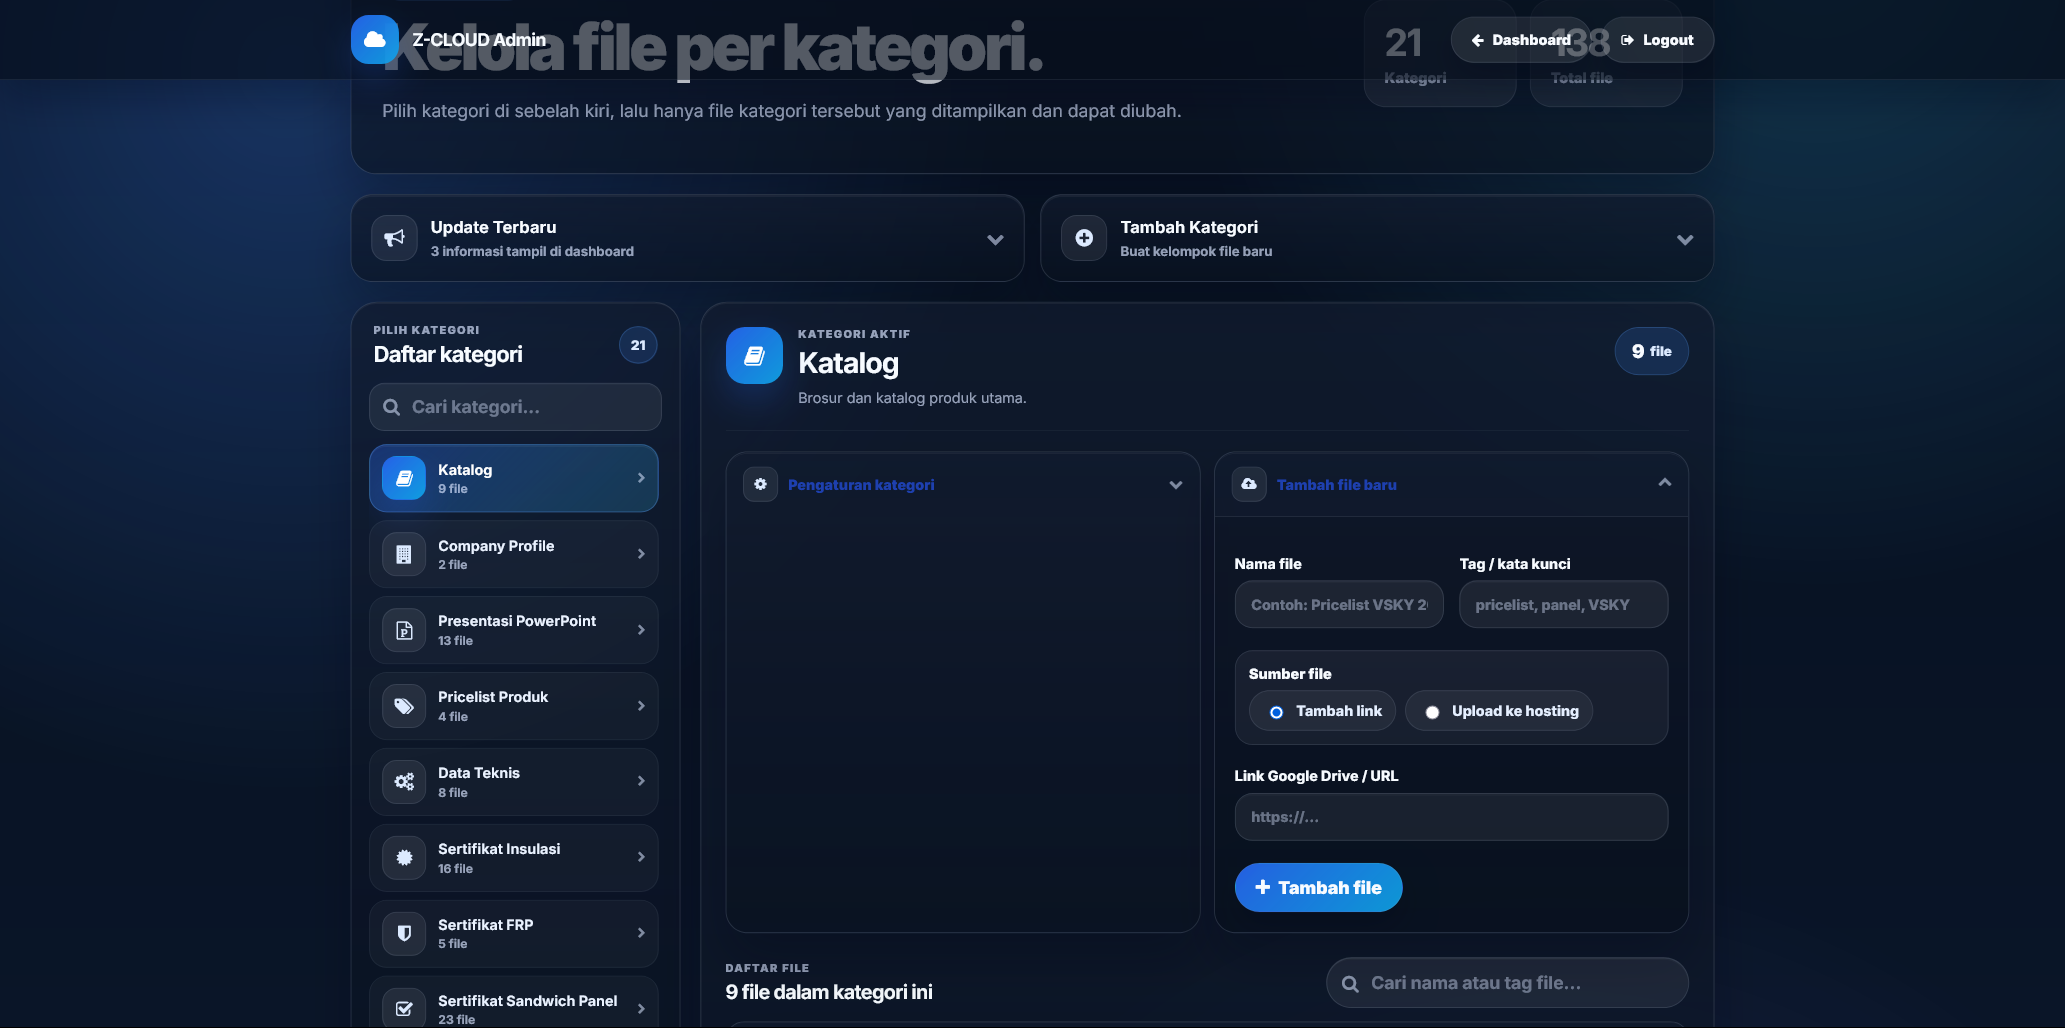Viewport: 2065px width, 1028px height.
Task: Click the Link Google Drive URL field
Action: [x=1451, y=817]
